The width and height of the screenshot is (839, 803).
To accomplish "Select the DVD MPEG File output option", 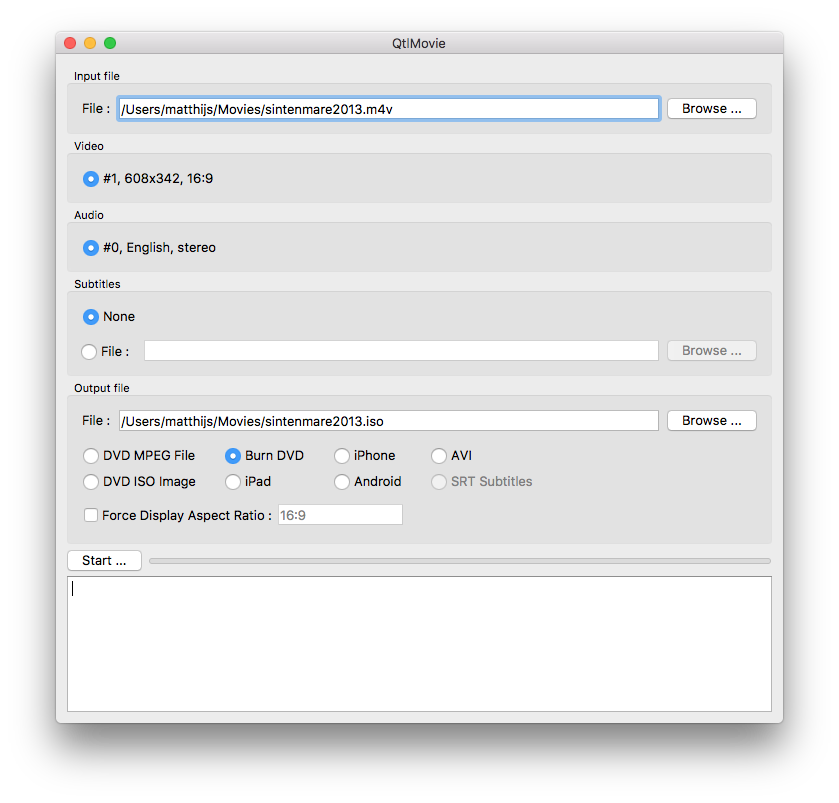I will [x=91, y=456].
